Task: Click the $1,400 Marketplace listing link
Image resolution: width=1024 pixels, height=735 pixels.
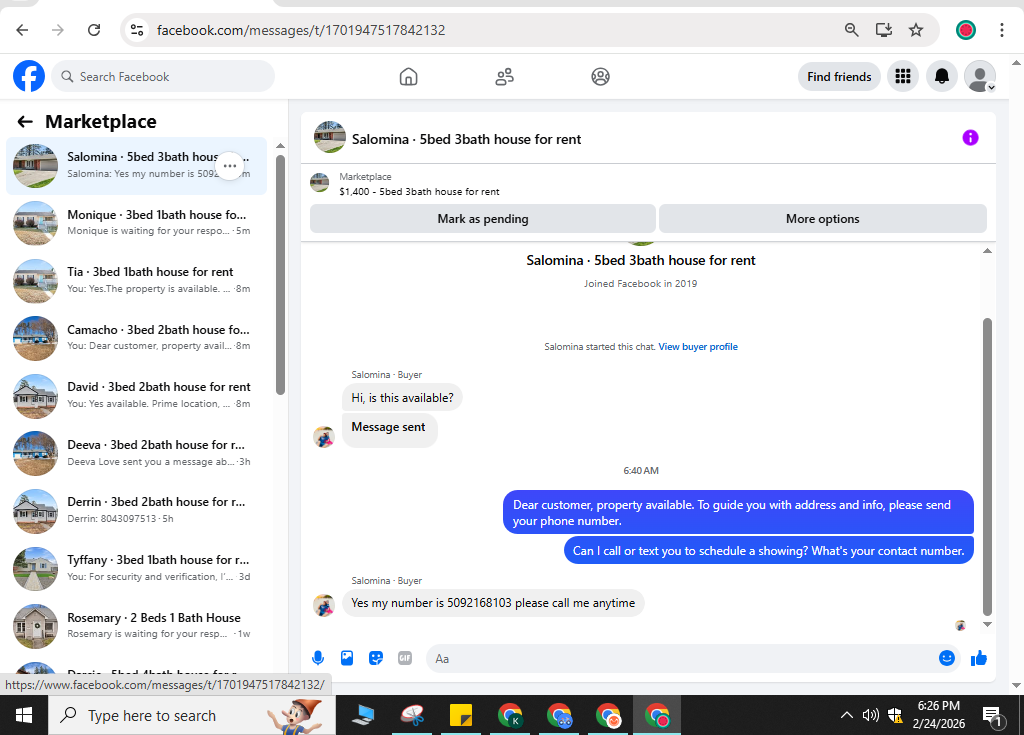Action: point(419,191)
